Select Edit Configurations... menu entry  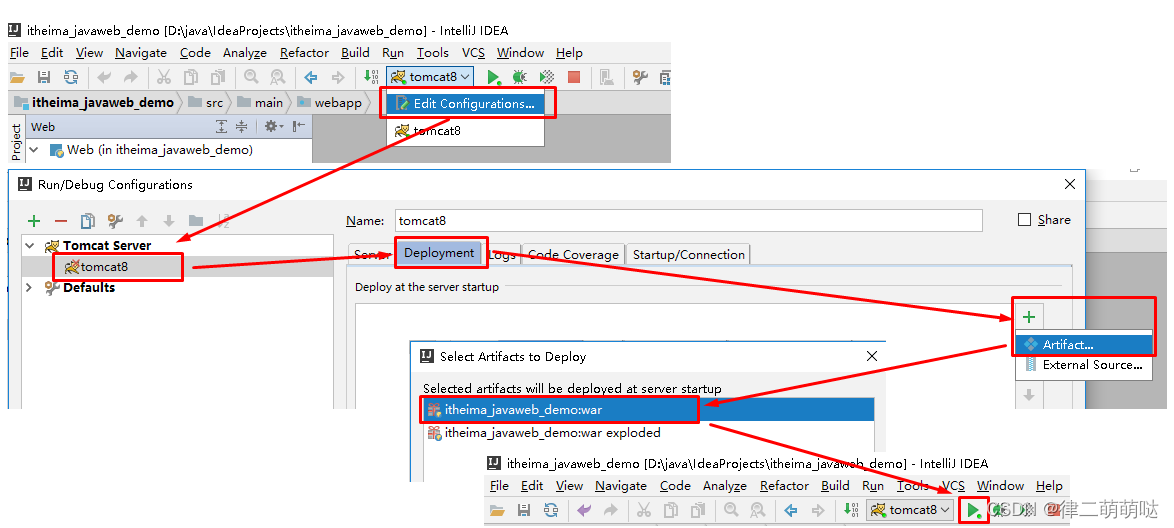point(465,103)
